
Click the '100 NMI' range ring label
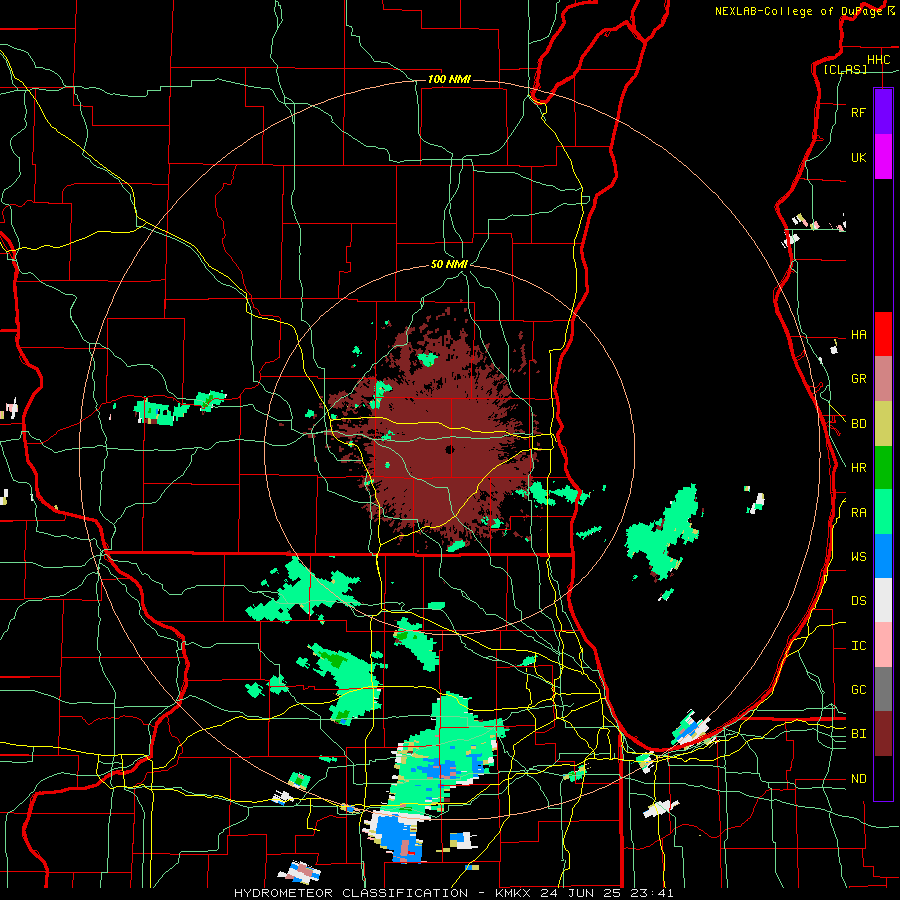449,79
